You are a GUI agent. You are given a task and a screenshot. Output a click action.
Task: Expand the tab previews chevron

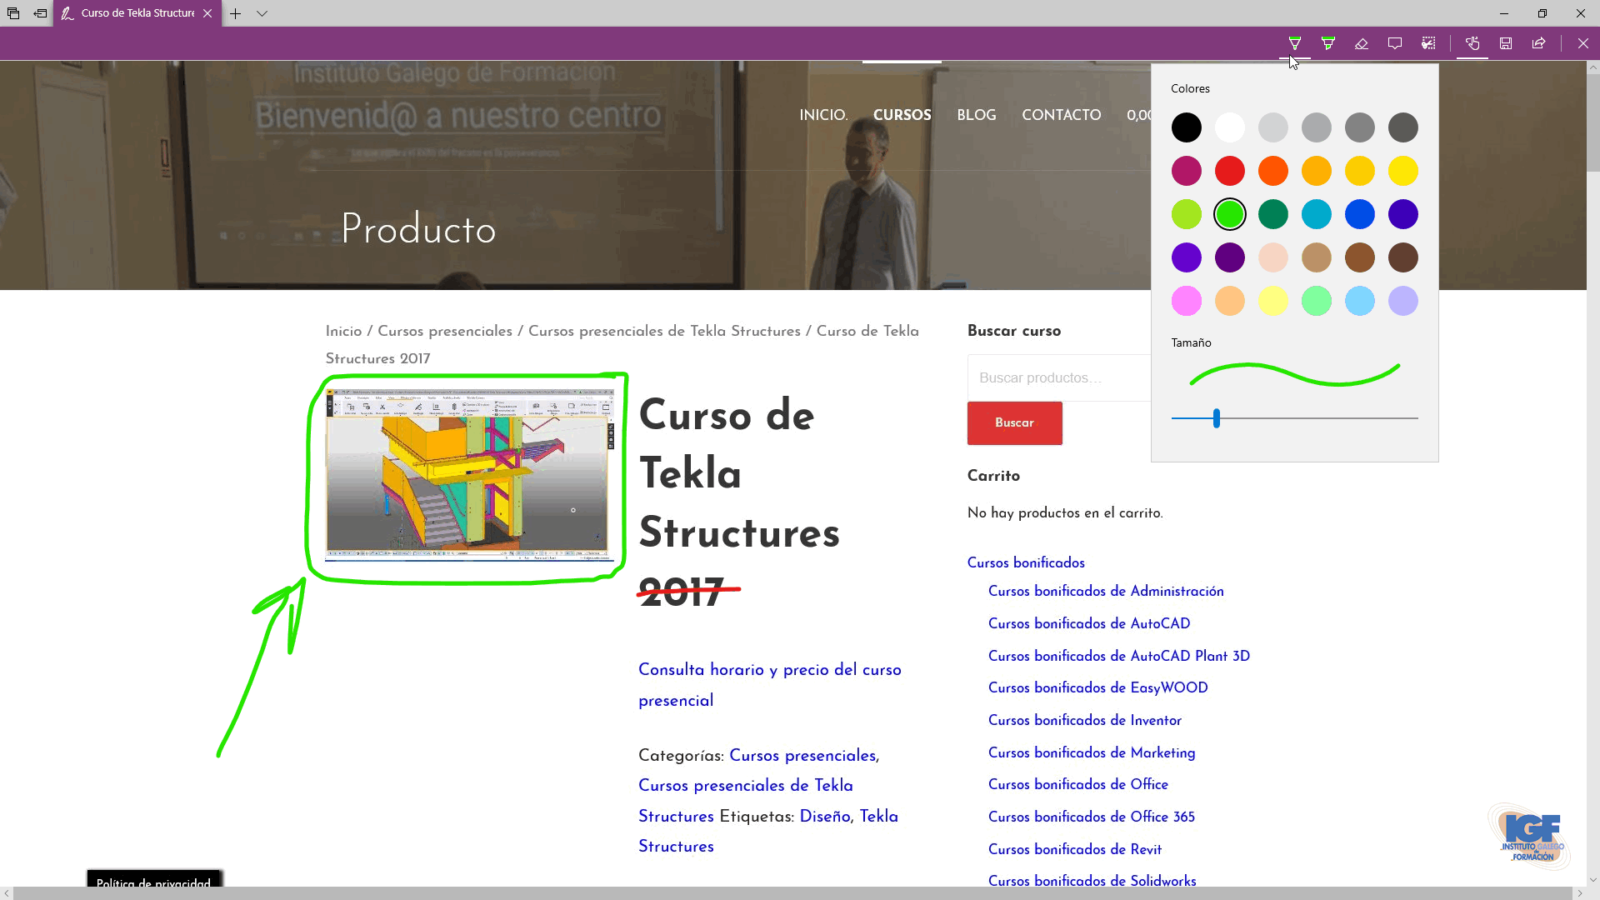[262, 13]
